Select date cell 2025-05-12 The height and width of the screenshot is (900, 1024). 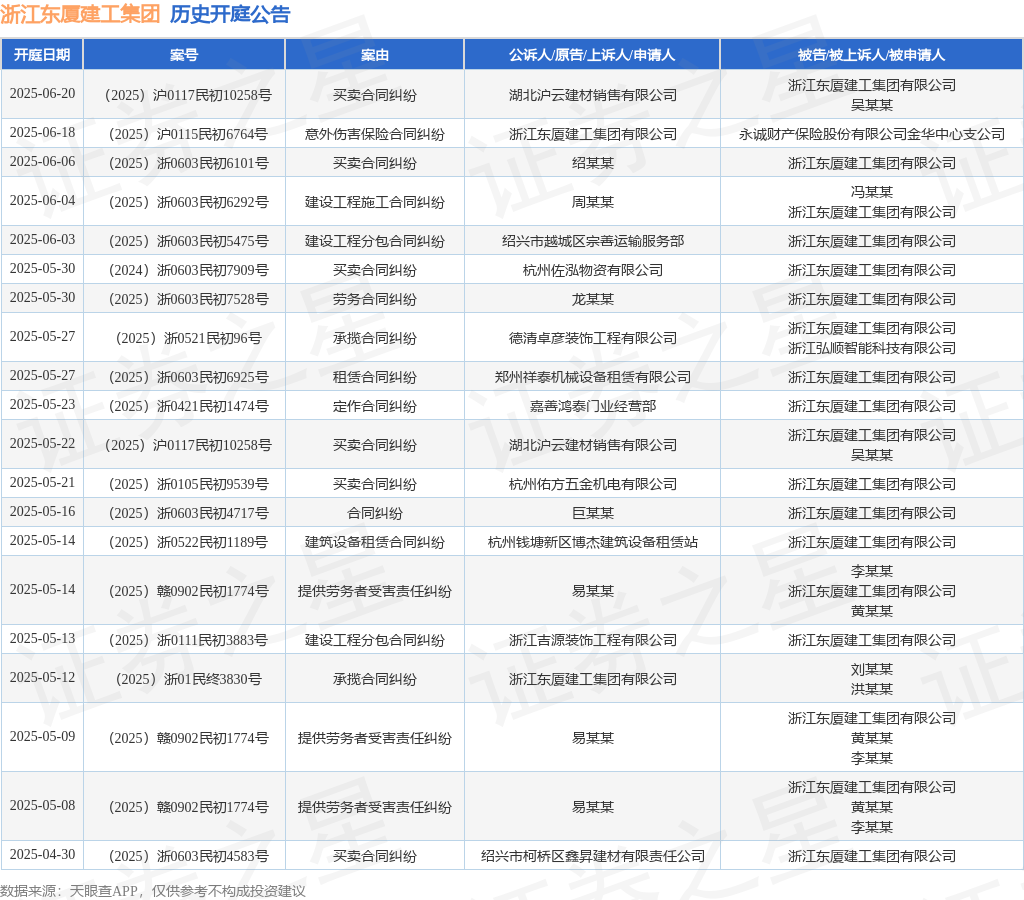(x=42, y=677)
